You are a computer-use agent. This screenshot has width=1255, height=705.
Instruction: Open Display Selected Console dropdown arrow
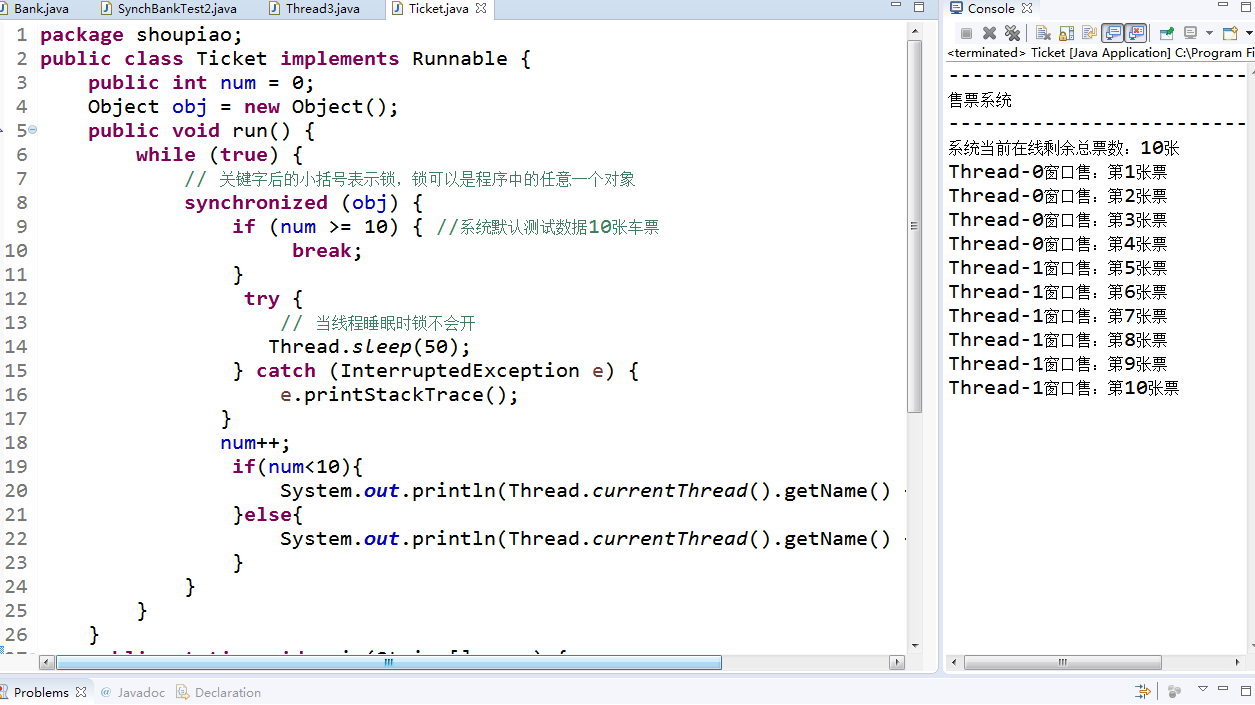click(1209, 33)
